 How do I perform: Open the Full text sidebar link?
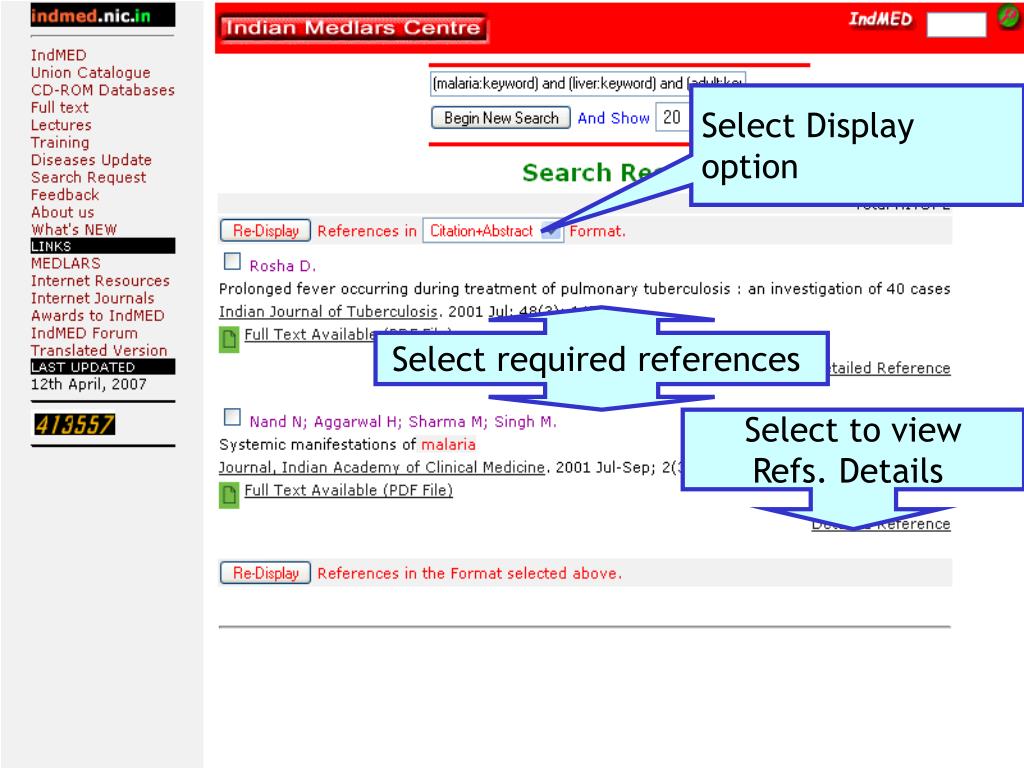click(x=59, y=107)
